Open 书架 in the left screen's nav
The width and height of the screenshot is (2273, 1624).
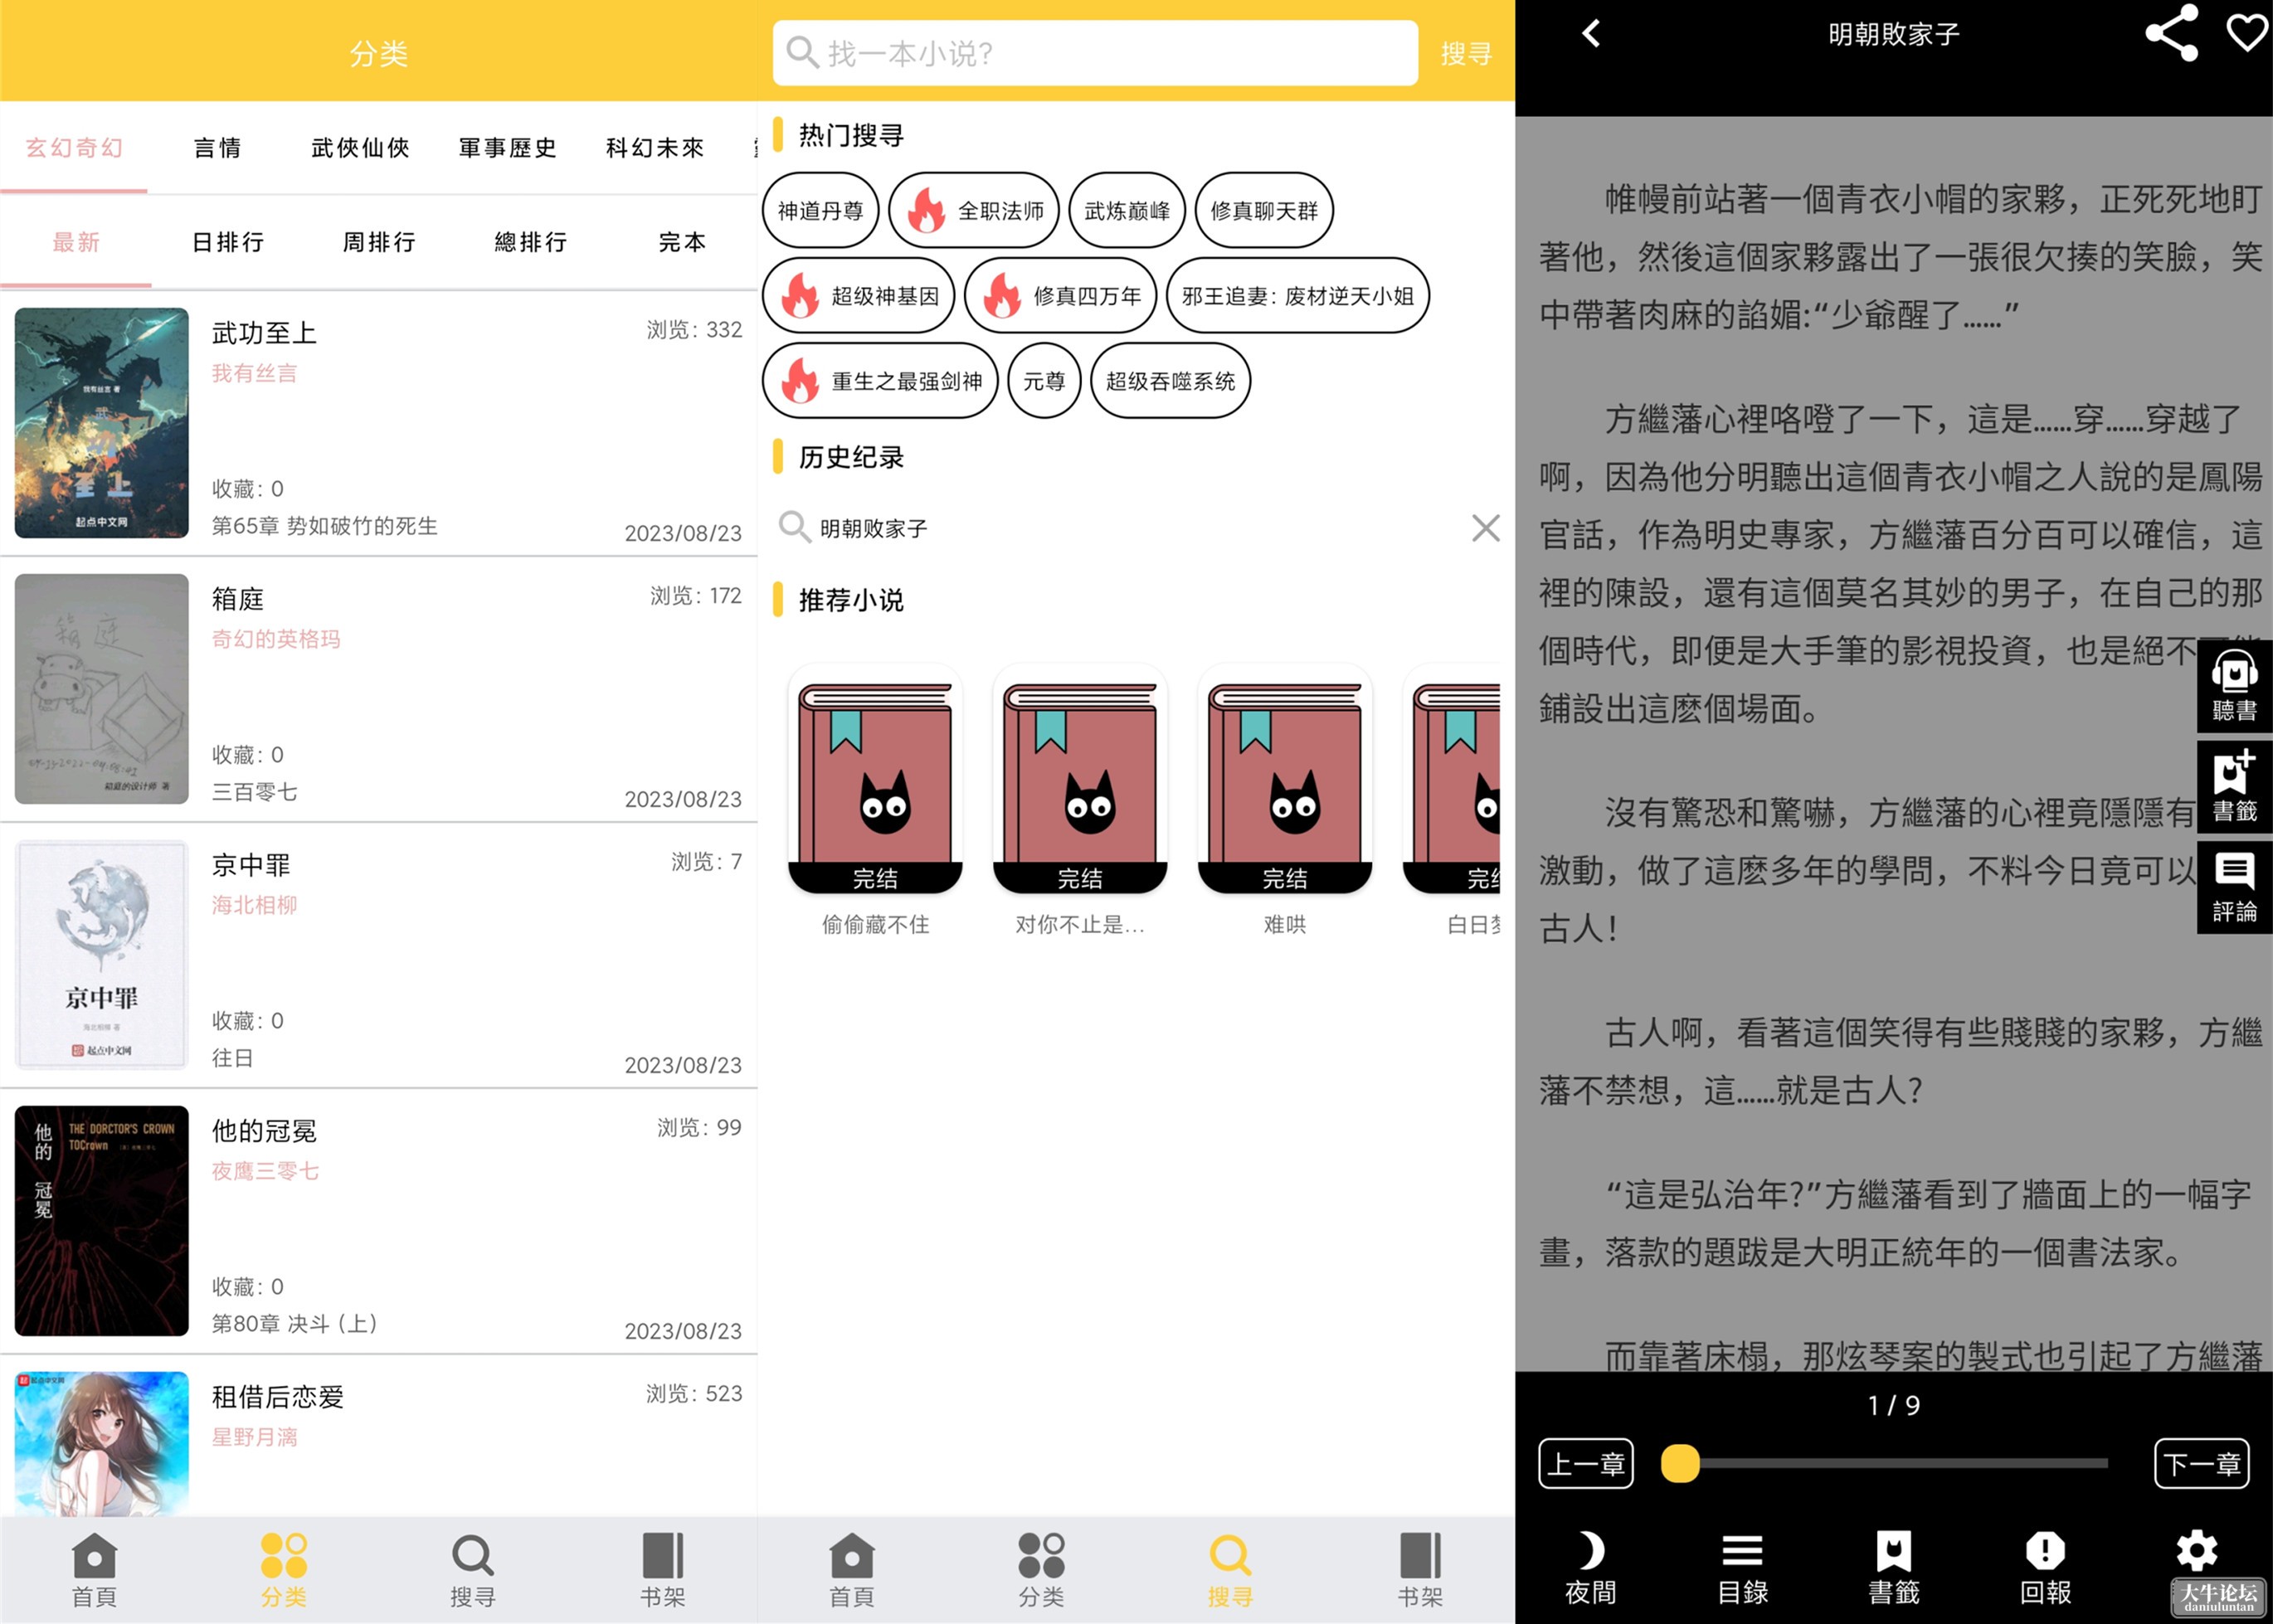[662, 1570]
